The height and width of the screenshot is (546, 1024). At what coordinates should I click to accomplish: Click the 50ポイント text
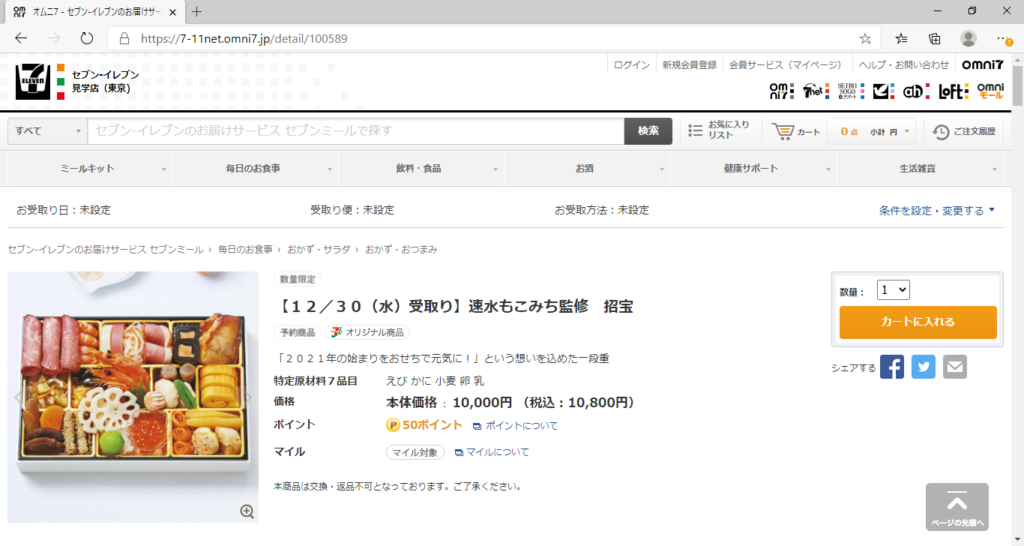point(432,425)
